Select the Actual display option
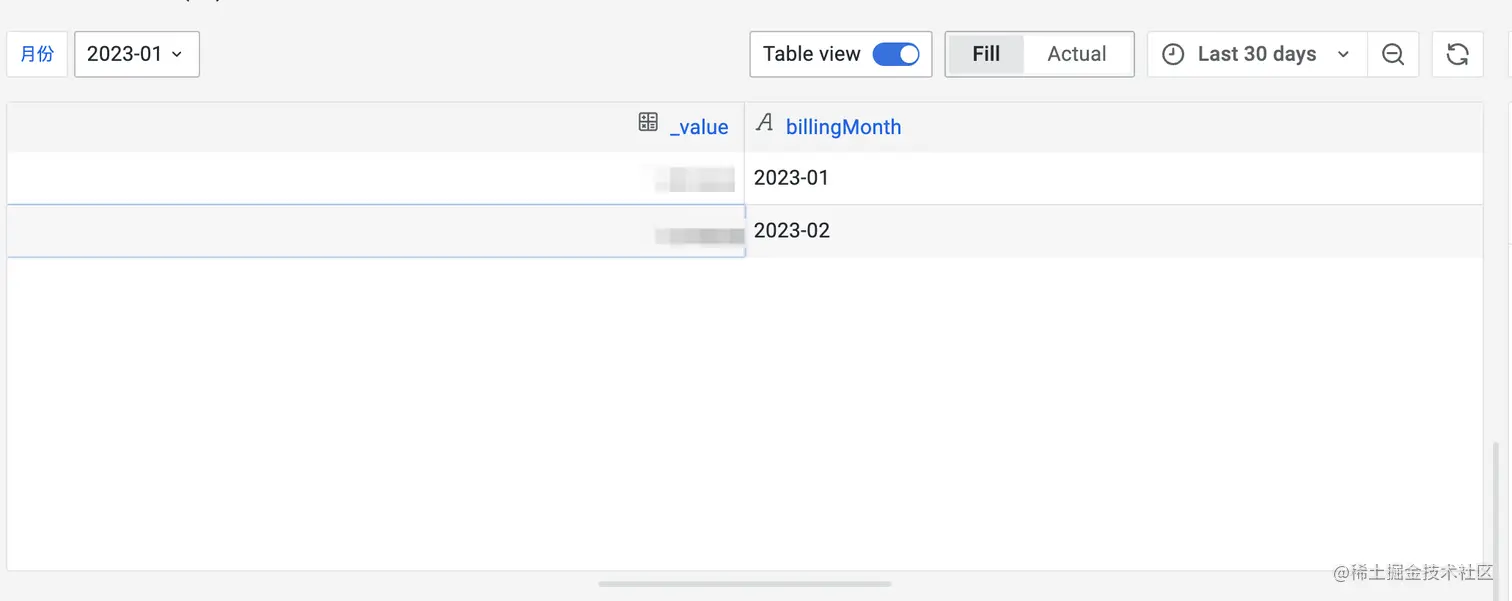This screenshot has width=1512, height=601. (x=1076, y=55)
